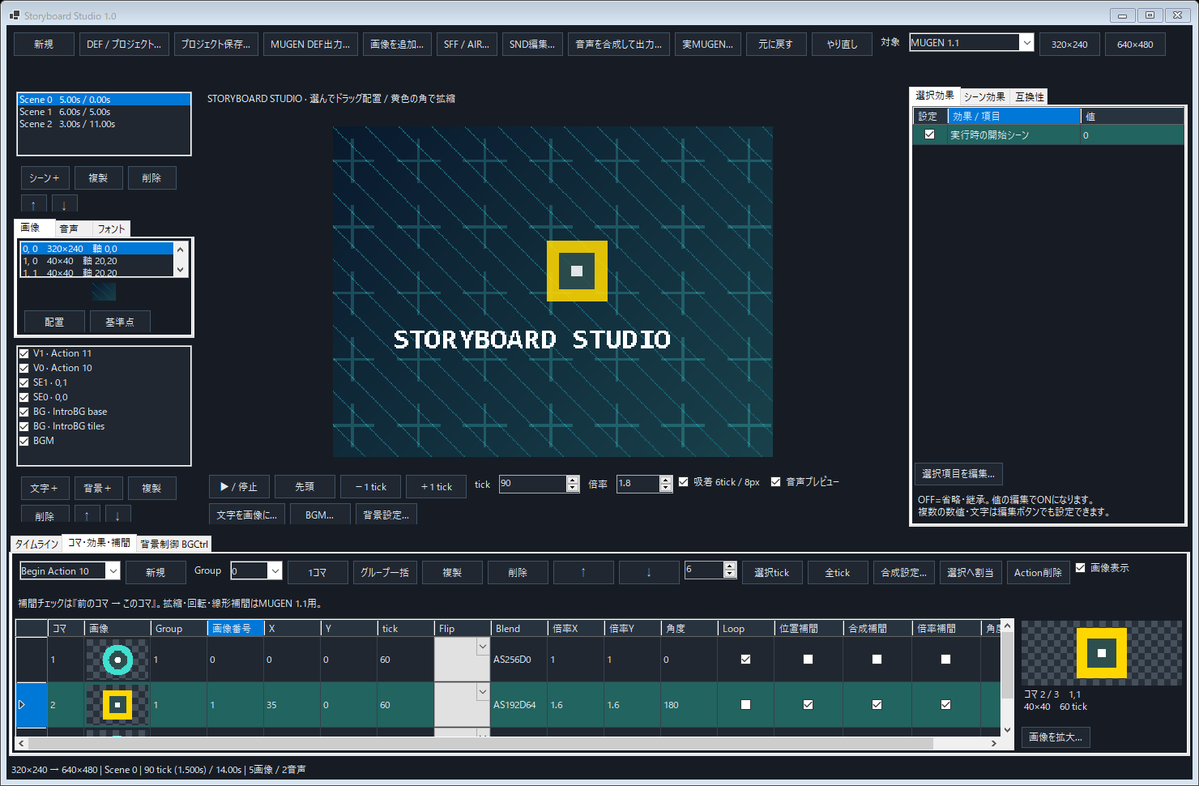
Task: Switch to the シーン効果 tab
Action: (x=984, y=97)
